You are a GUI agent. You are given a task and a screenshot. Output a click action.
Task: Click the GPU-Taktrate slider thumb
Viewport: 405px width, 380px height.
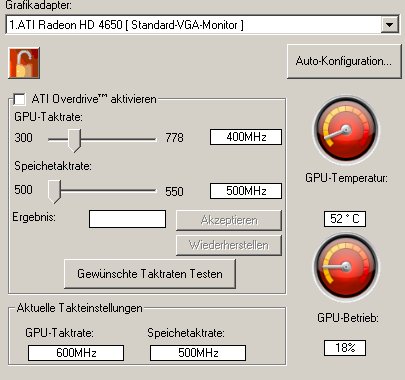coord(74,140)
